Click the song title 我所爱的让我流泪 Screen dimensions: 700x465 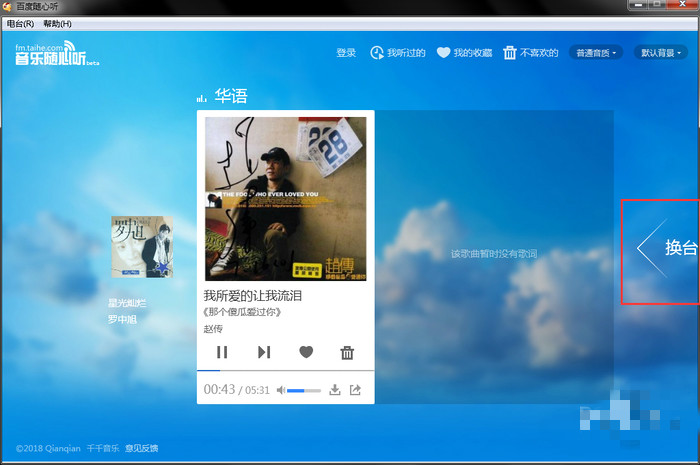[x=253, y=295]
